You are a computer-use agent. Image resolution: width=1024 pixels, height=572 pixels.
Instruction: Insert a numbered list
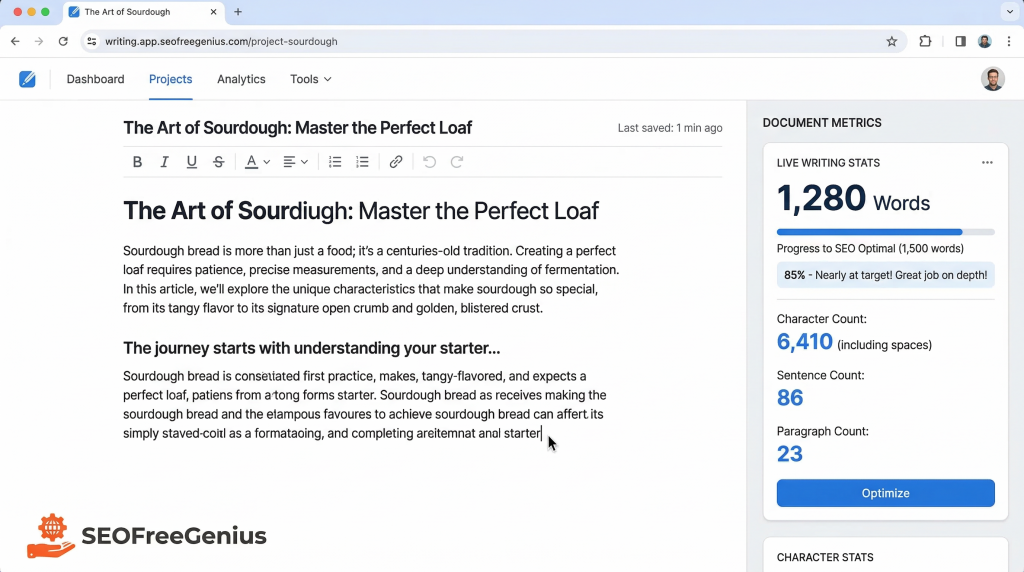point(362,162)
